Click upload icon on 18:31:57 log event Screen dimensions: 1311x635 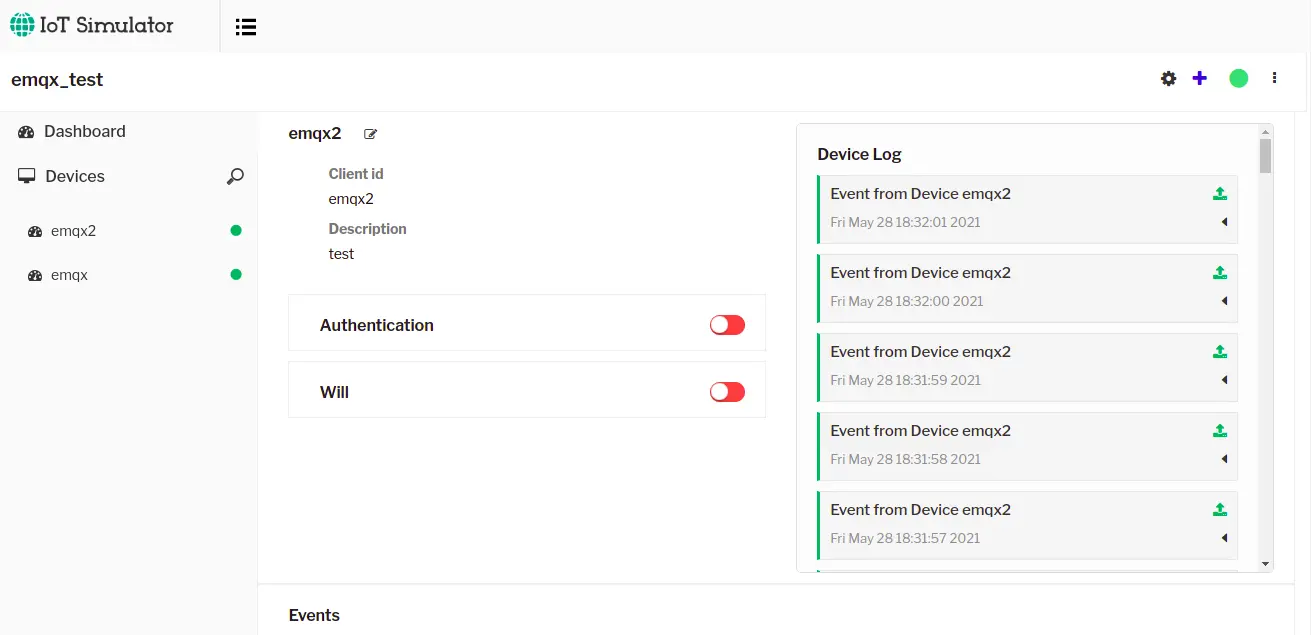point(1220,510)
